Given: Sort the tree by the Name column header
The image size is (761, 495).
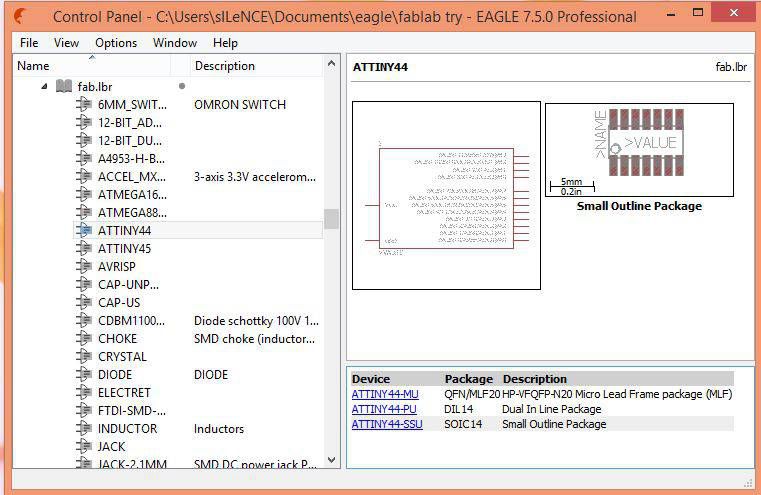Looking at the screenshot, I should point(92,66).
